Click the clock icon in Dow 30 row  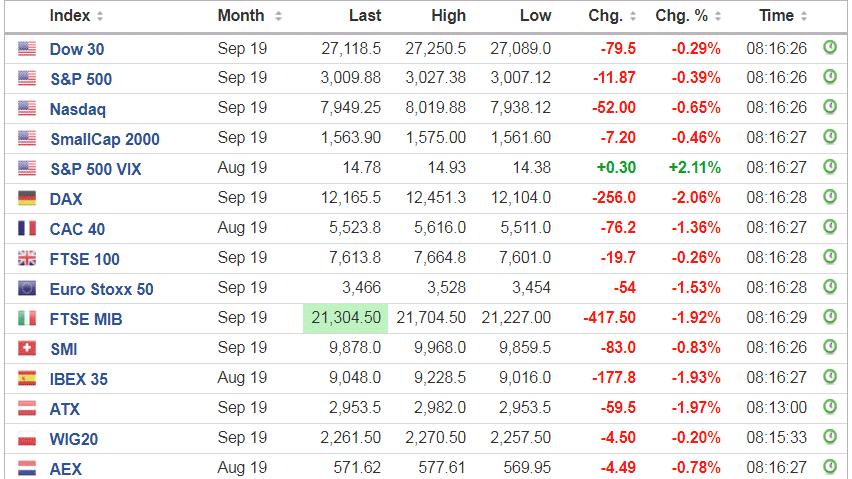(x=829, y=48)
